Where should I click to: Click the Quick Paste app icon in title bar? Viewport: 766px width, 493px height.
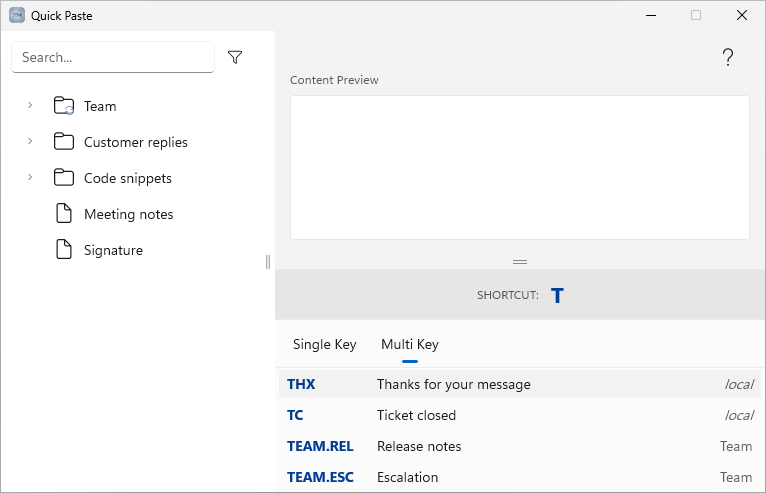[x=17, y=16]
